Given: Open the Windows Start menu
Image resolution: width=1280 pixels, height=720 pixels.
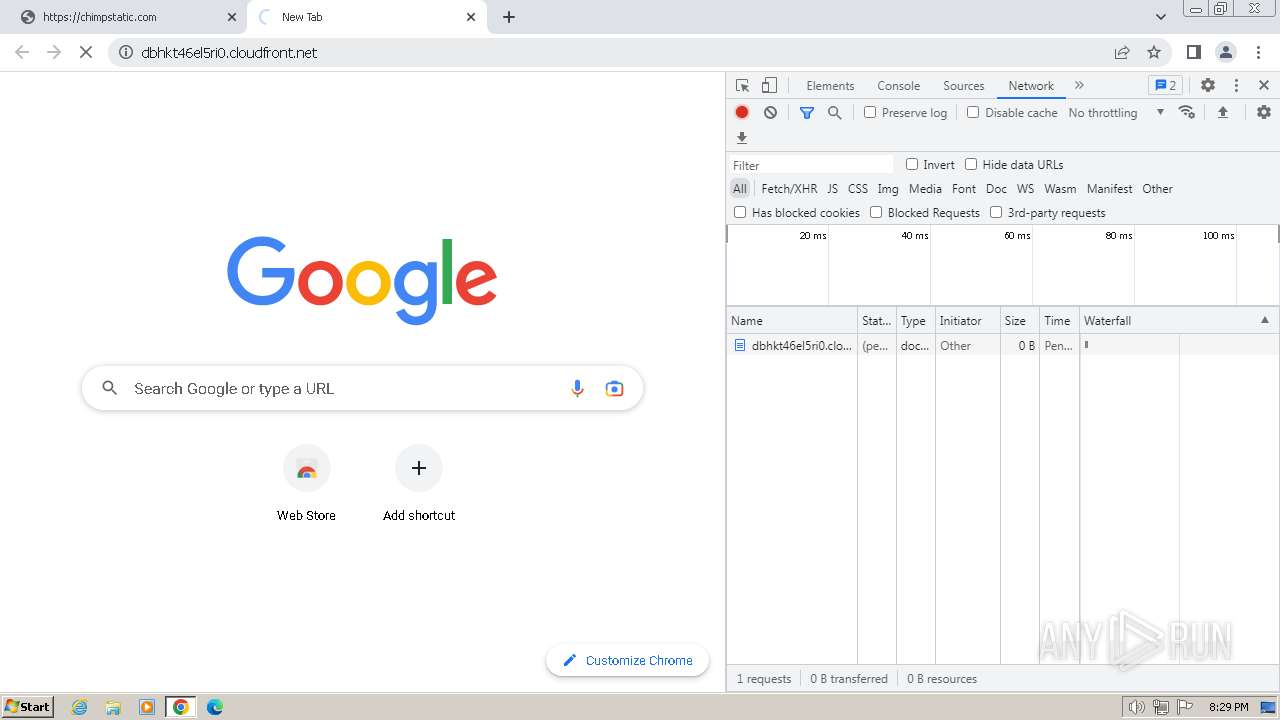Looking at the screenshot, I should (28, 706).
